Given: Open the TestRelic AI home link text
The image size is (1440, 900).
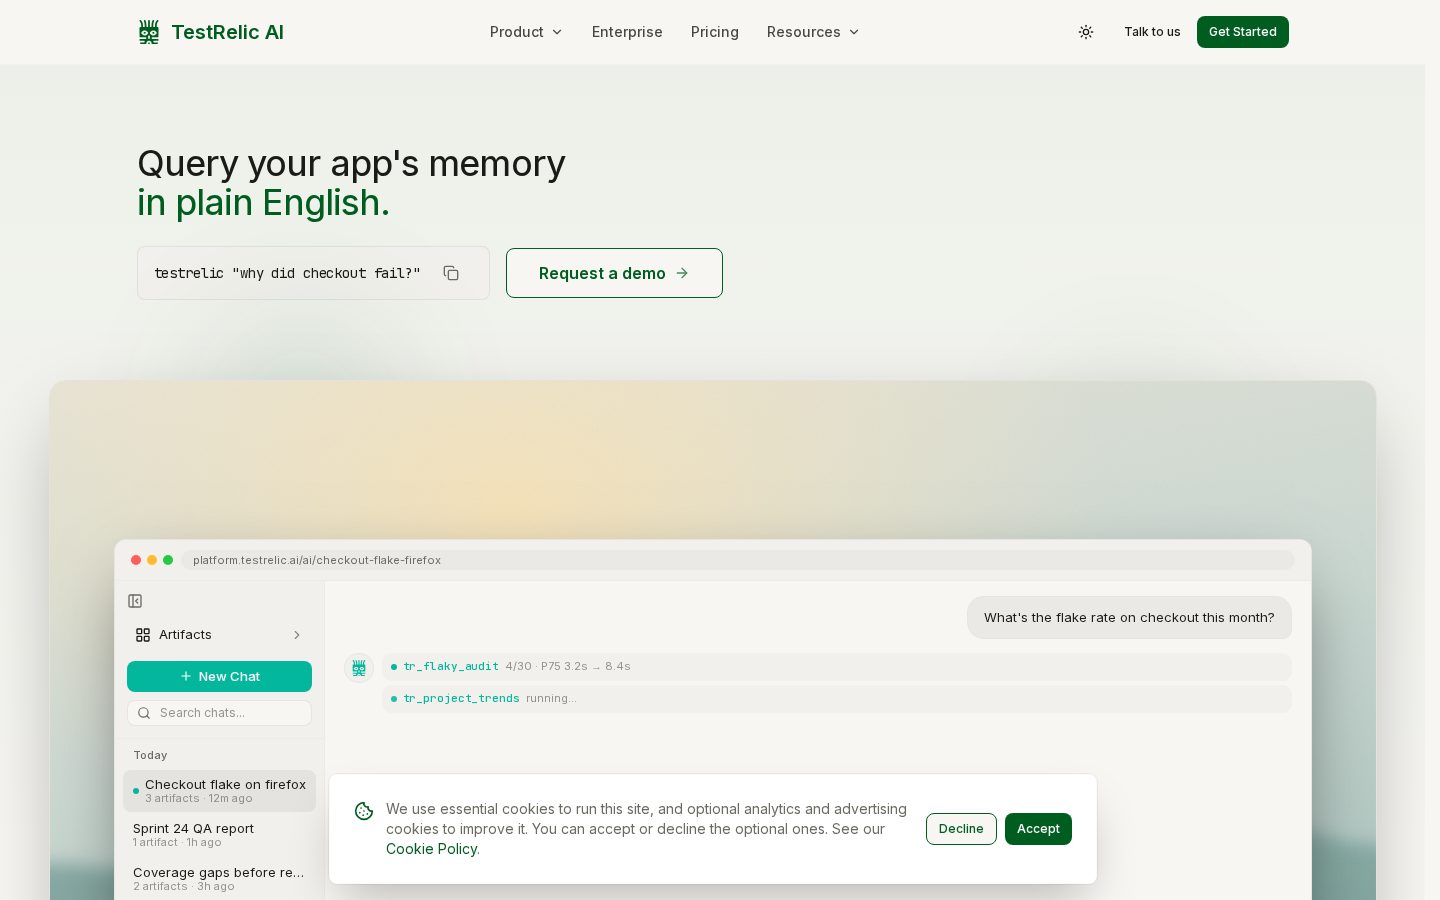Looking at the screenshot, I should pyautogui.click(x=227, y=32).
